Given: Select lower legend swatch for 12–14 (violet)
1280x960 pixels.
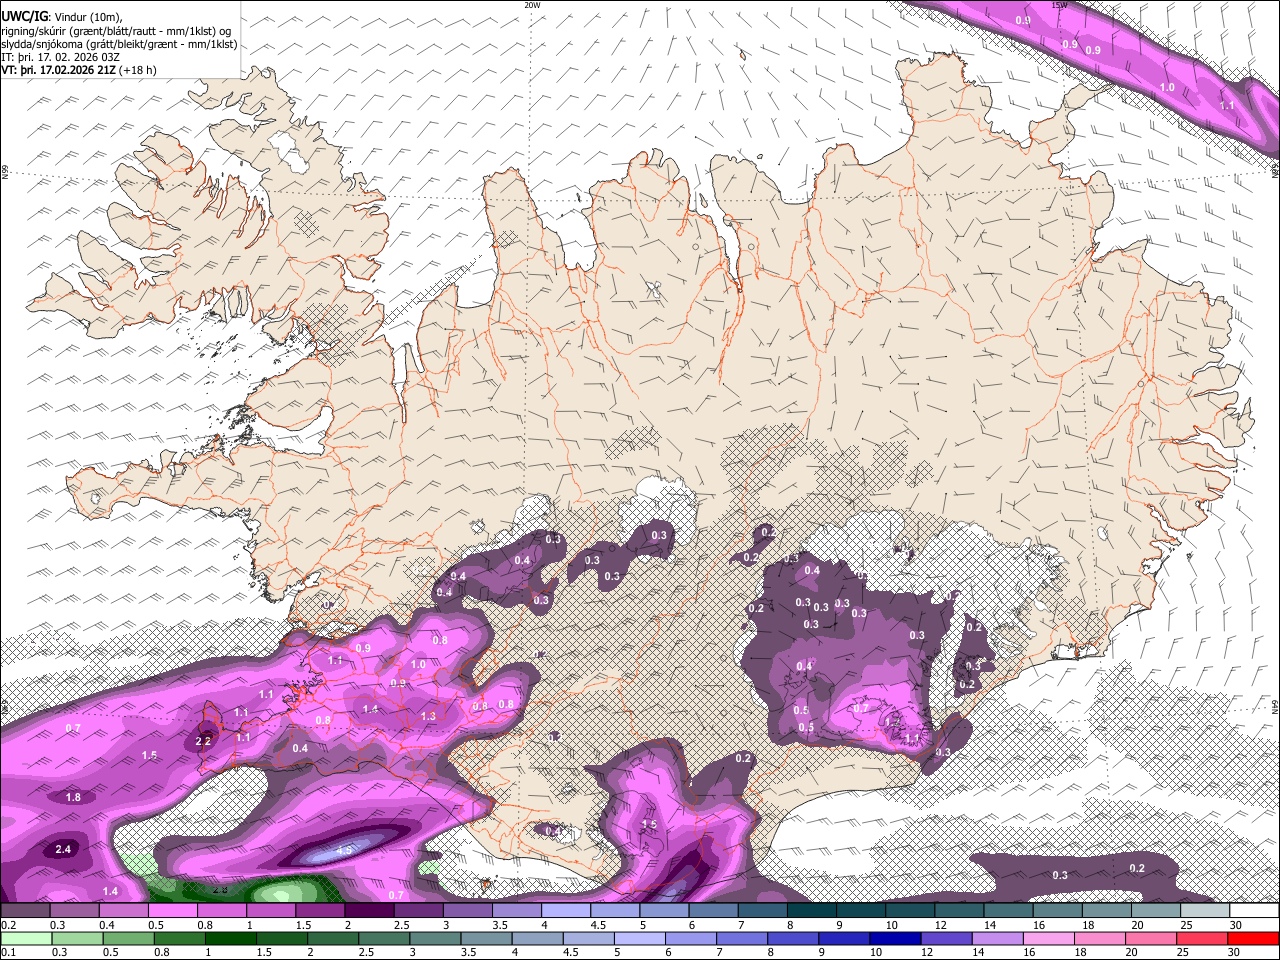Looking at the screenshot, I should (x=946, y=938).
